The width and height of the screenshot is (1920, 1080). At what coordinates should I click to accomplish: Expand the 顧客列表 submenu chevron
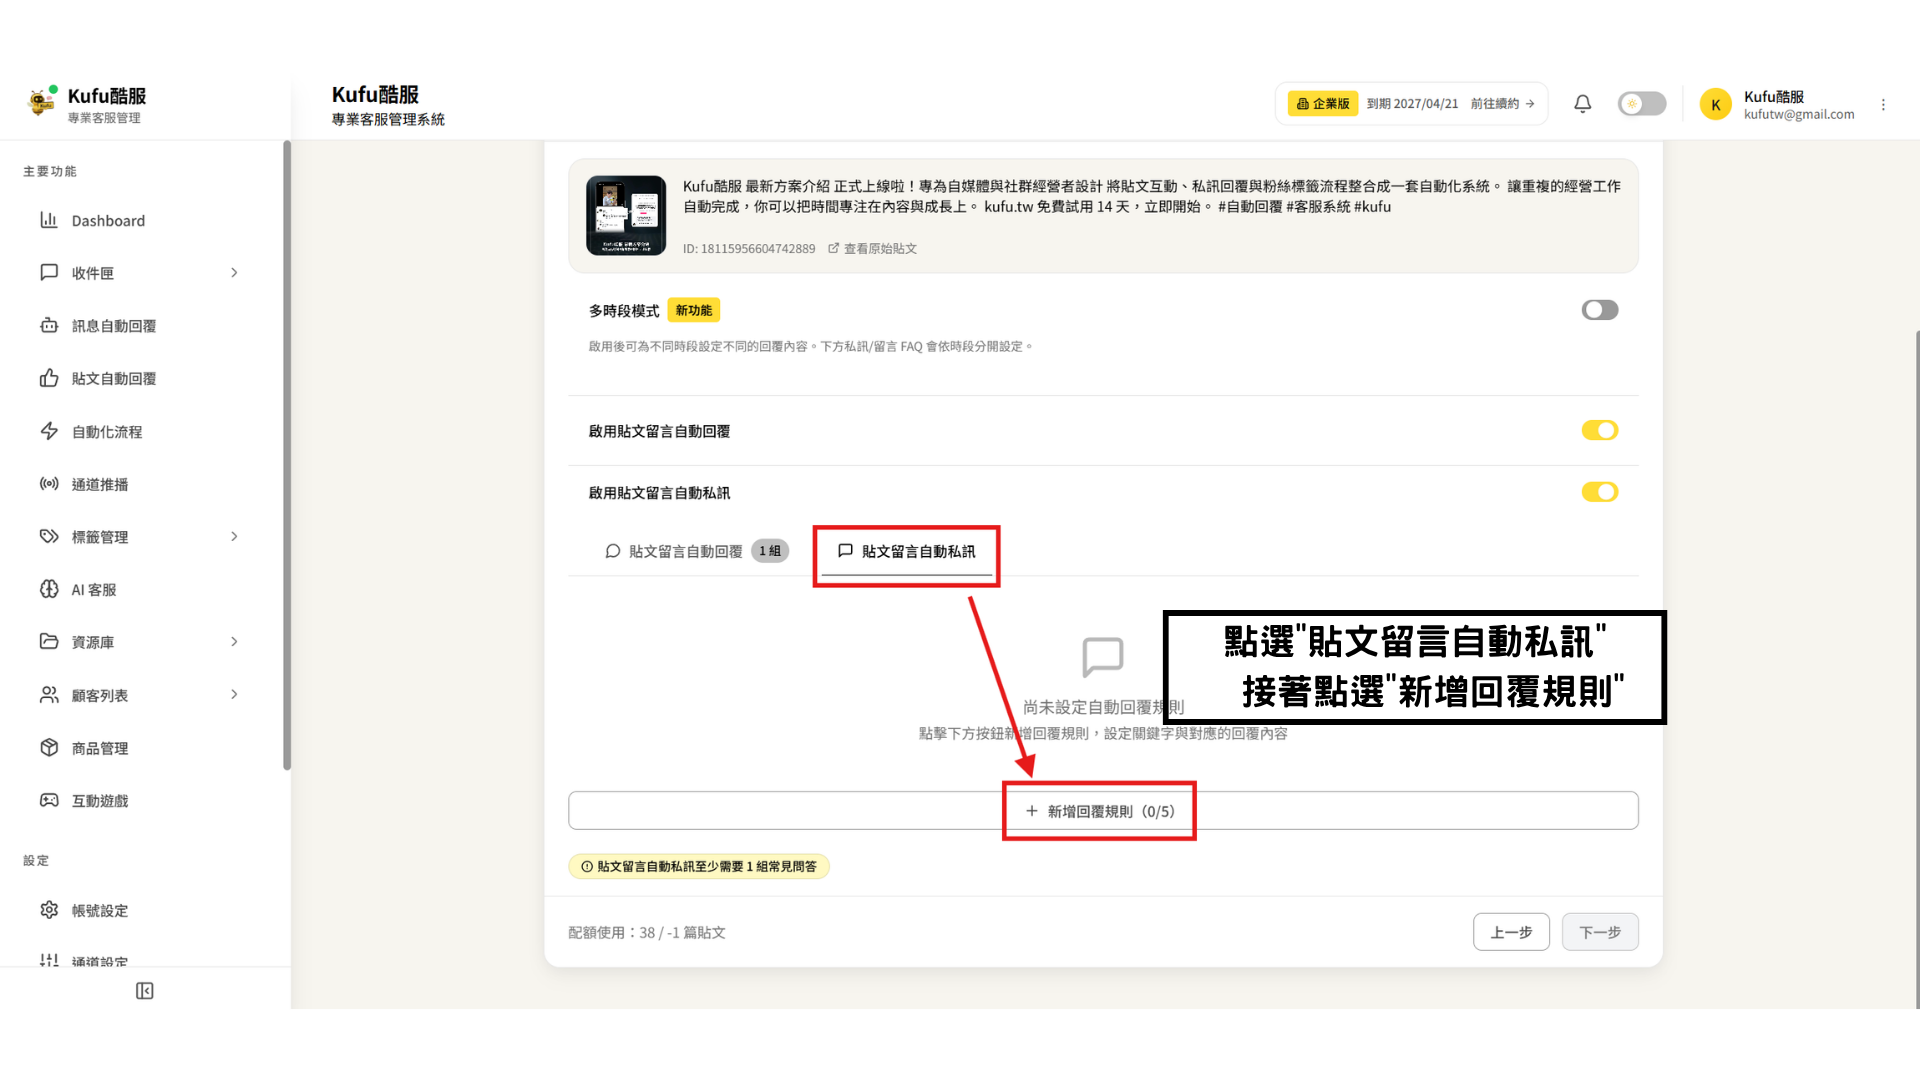click(x=234, y=694)
